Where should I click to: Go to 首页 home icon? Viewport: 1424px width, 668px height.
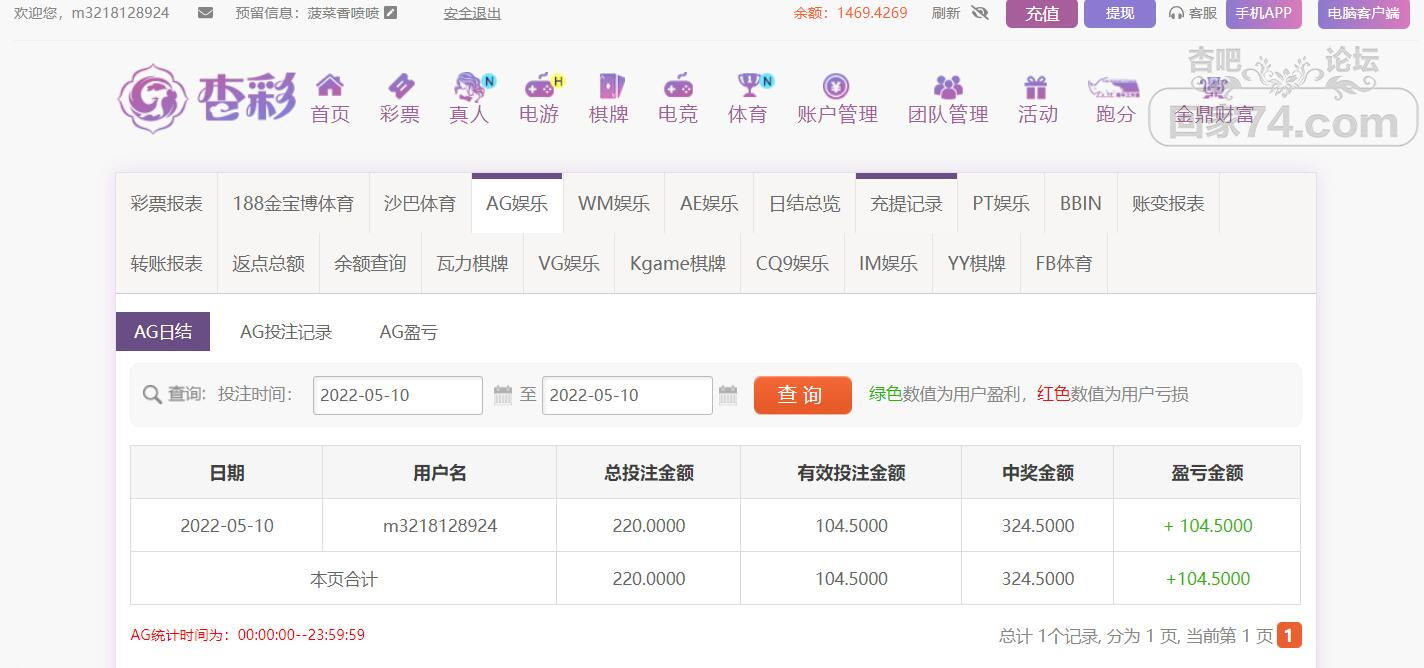coord(330,86)
